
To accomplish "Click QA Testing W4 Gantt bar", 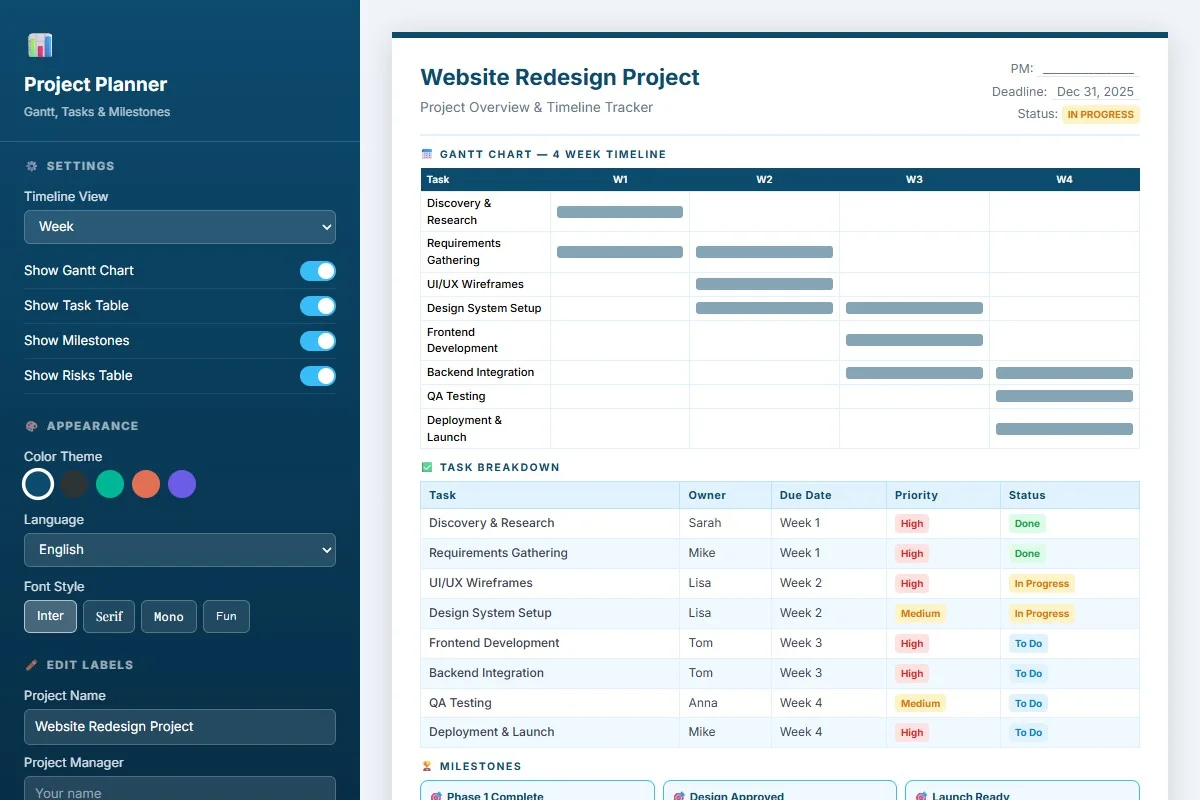I will [1064, 396].
